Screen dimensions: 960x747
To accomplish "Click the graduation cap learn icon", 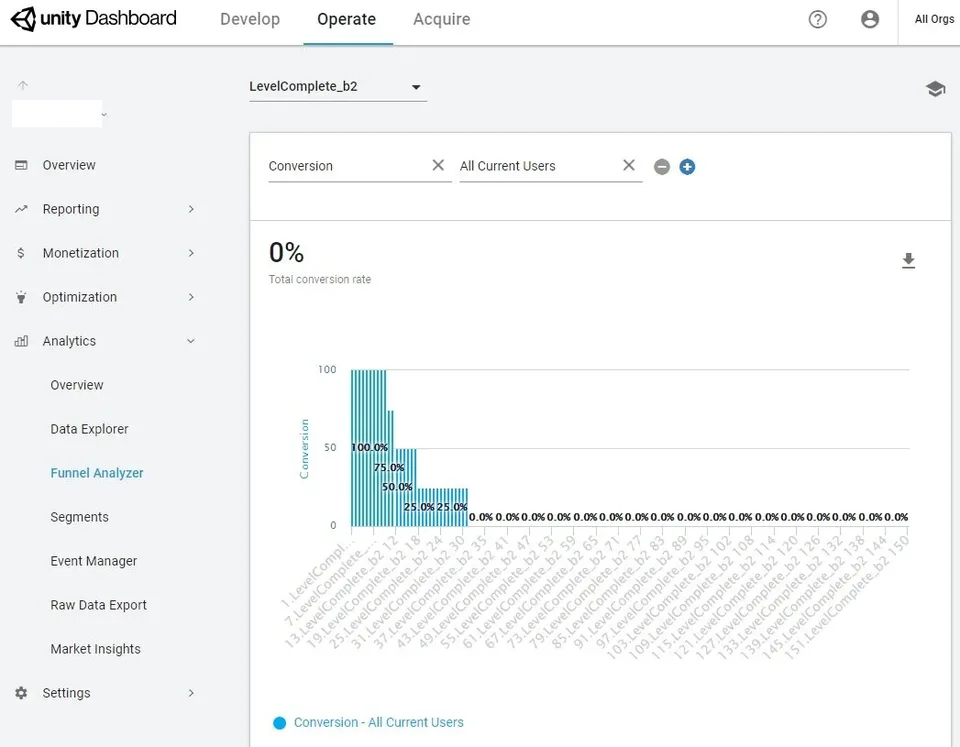I will pos(935,89).
